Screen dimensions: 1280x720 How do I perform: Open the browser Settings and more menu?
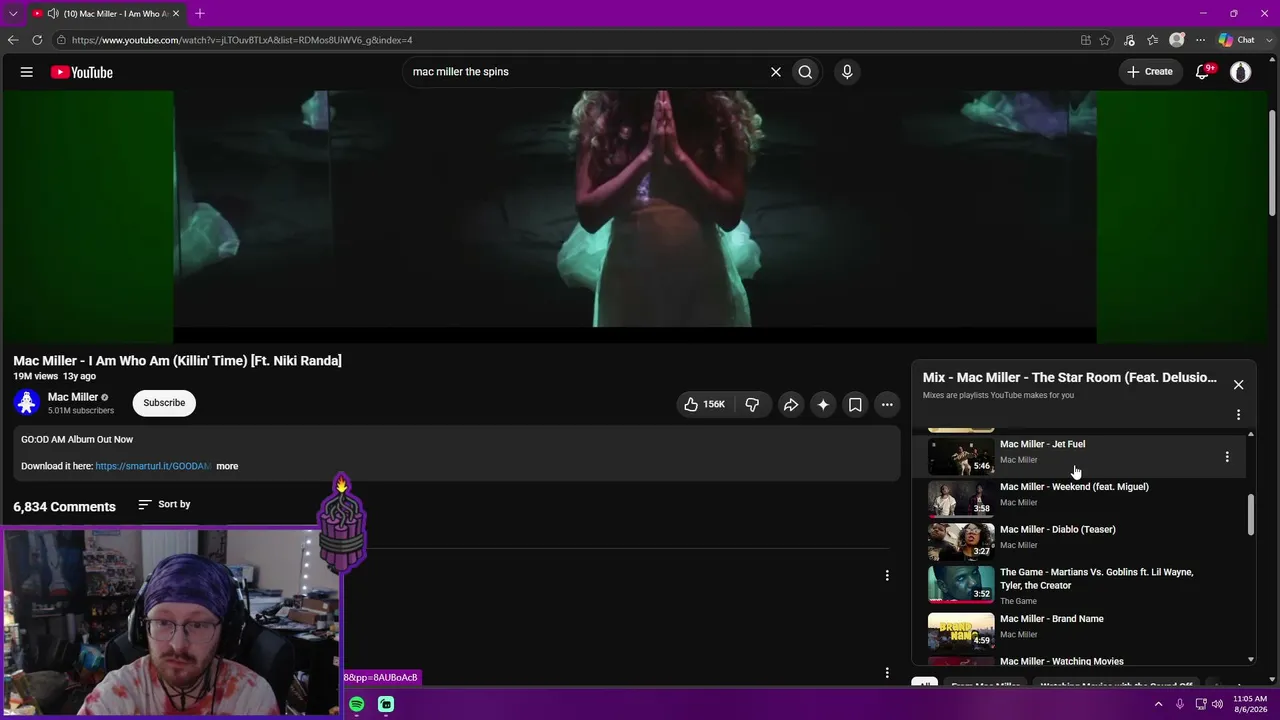pyautogui.click(x=1201, y=40)
